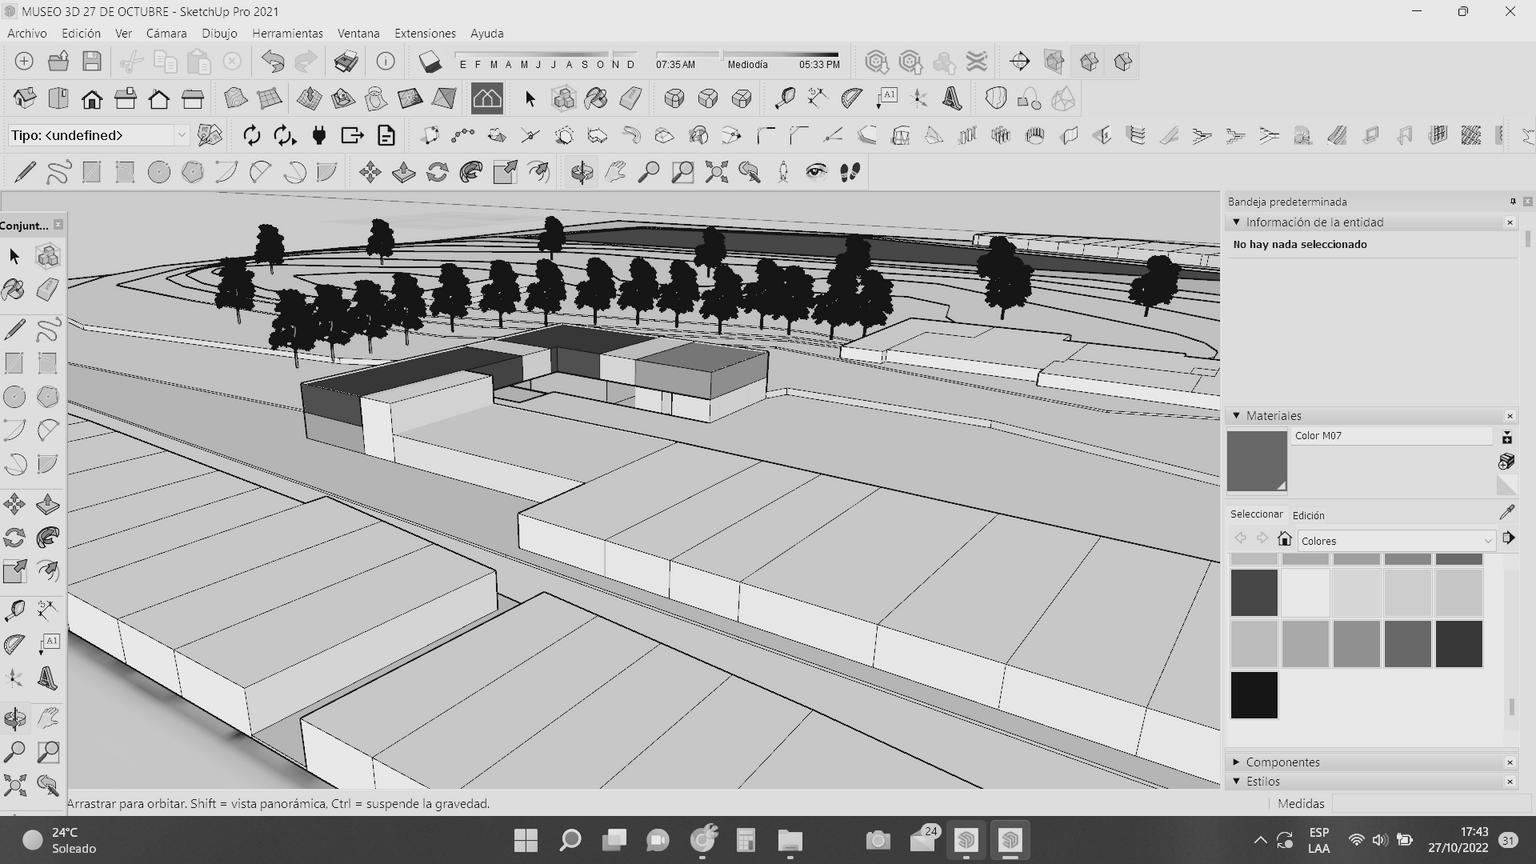
Task: Open the 3D Warehouse
Action: tap(877, 62)
